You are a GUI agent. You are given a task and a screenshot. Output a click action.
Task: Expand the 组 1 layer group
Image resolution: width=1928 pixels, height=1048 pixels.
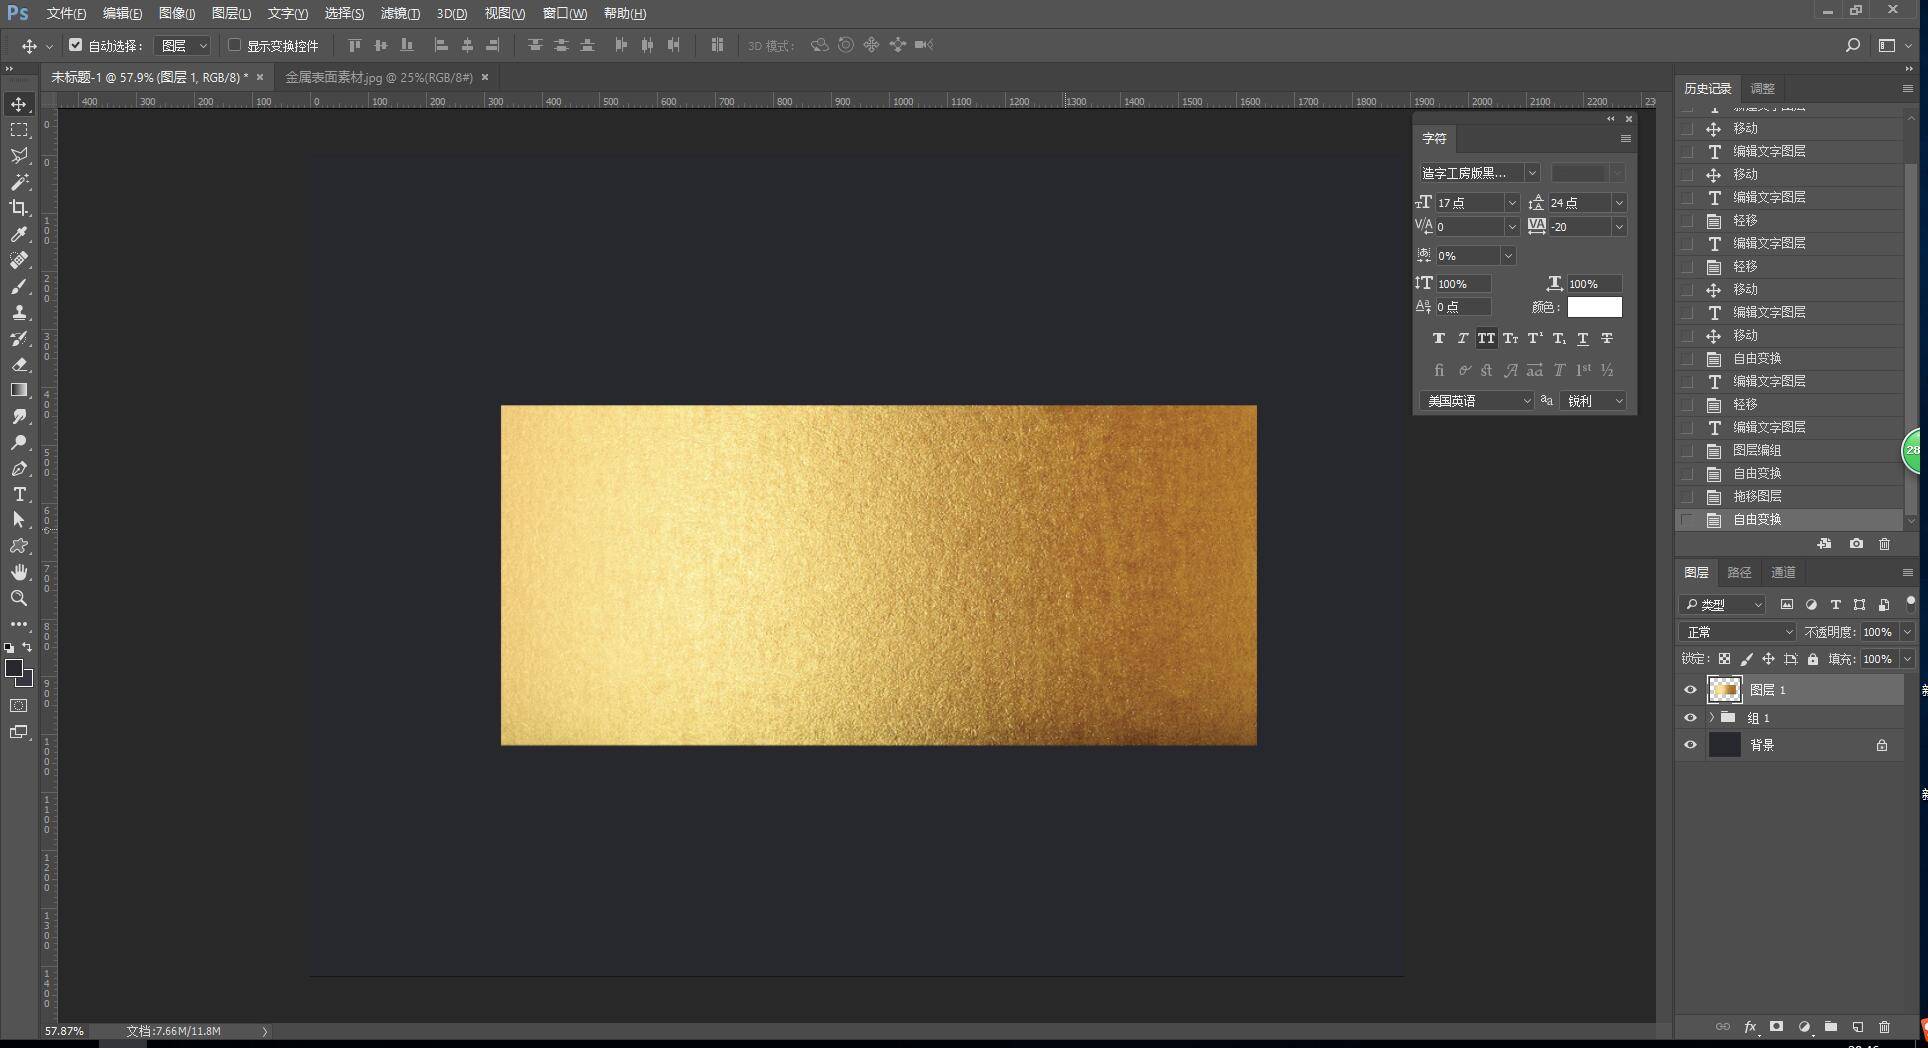(1712, 718)
